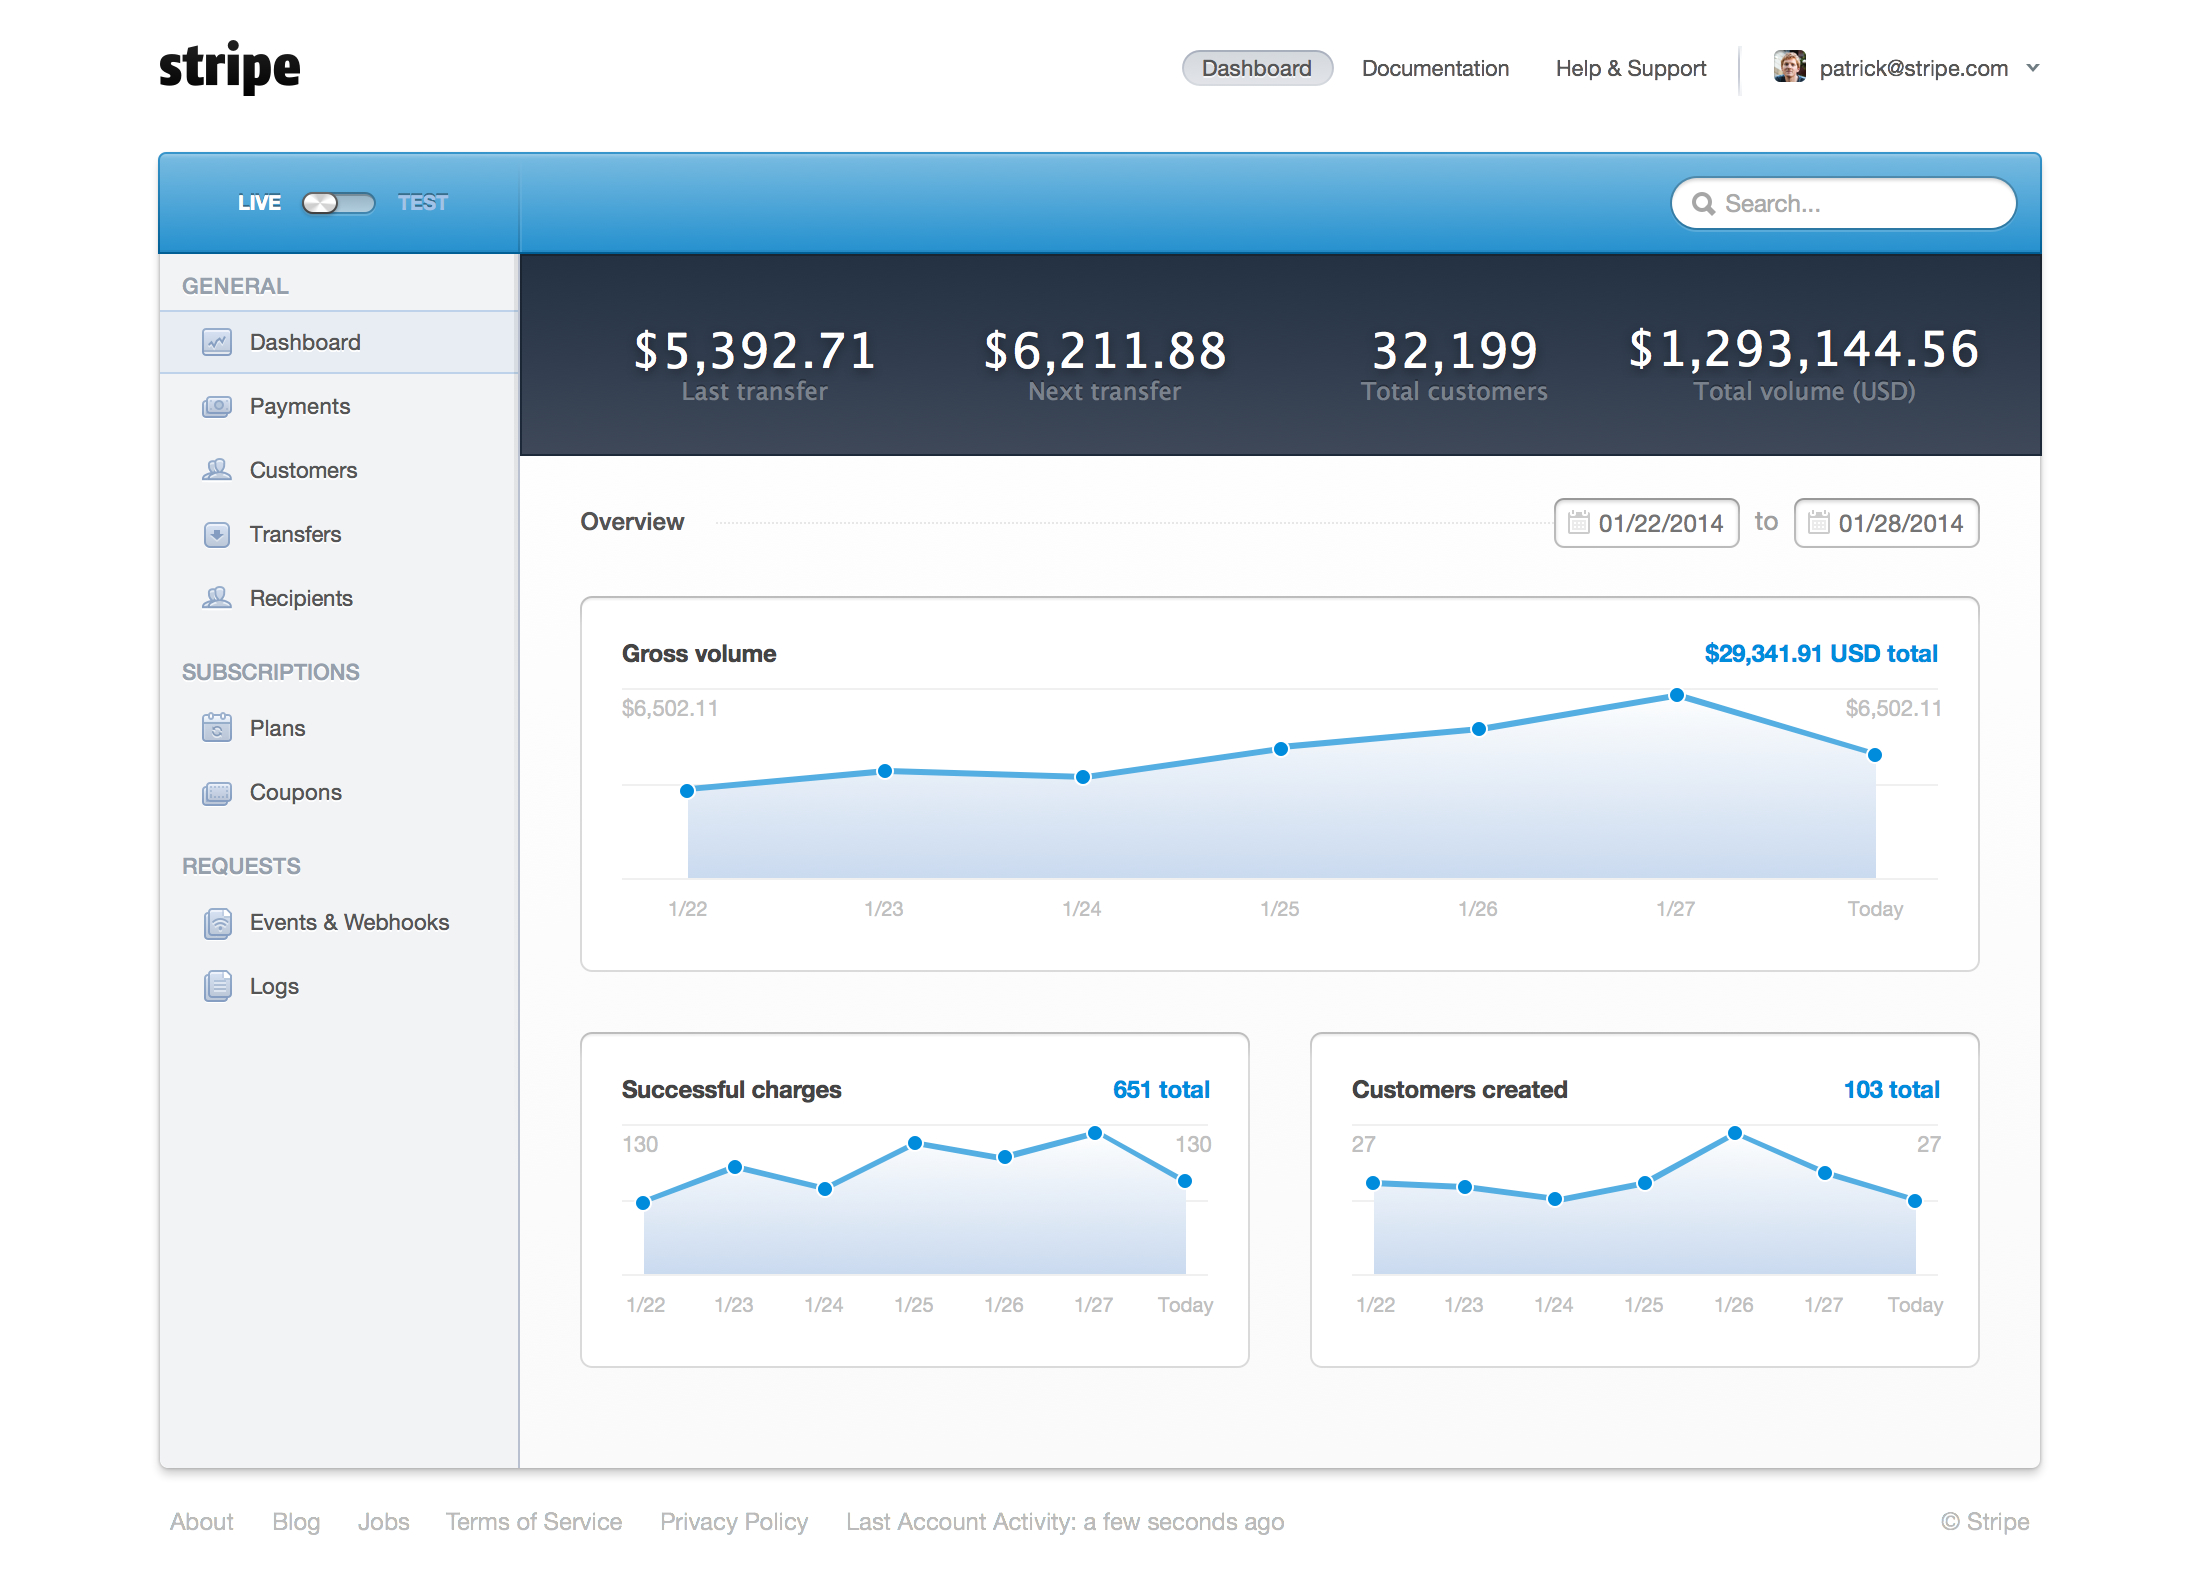Click the Recipients icon in sidebar
This screenshot has height=1590, width=2200.
coord(217,598)
